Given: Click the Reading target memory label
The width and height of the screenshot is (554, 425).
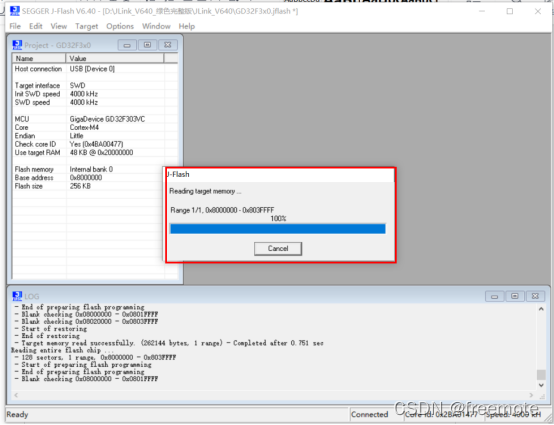Looking at the screenshot, I should [205, 191].
